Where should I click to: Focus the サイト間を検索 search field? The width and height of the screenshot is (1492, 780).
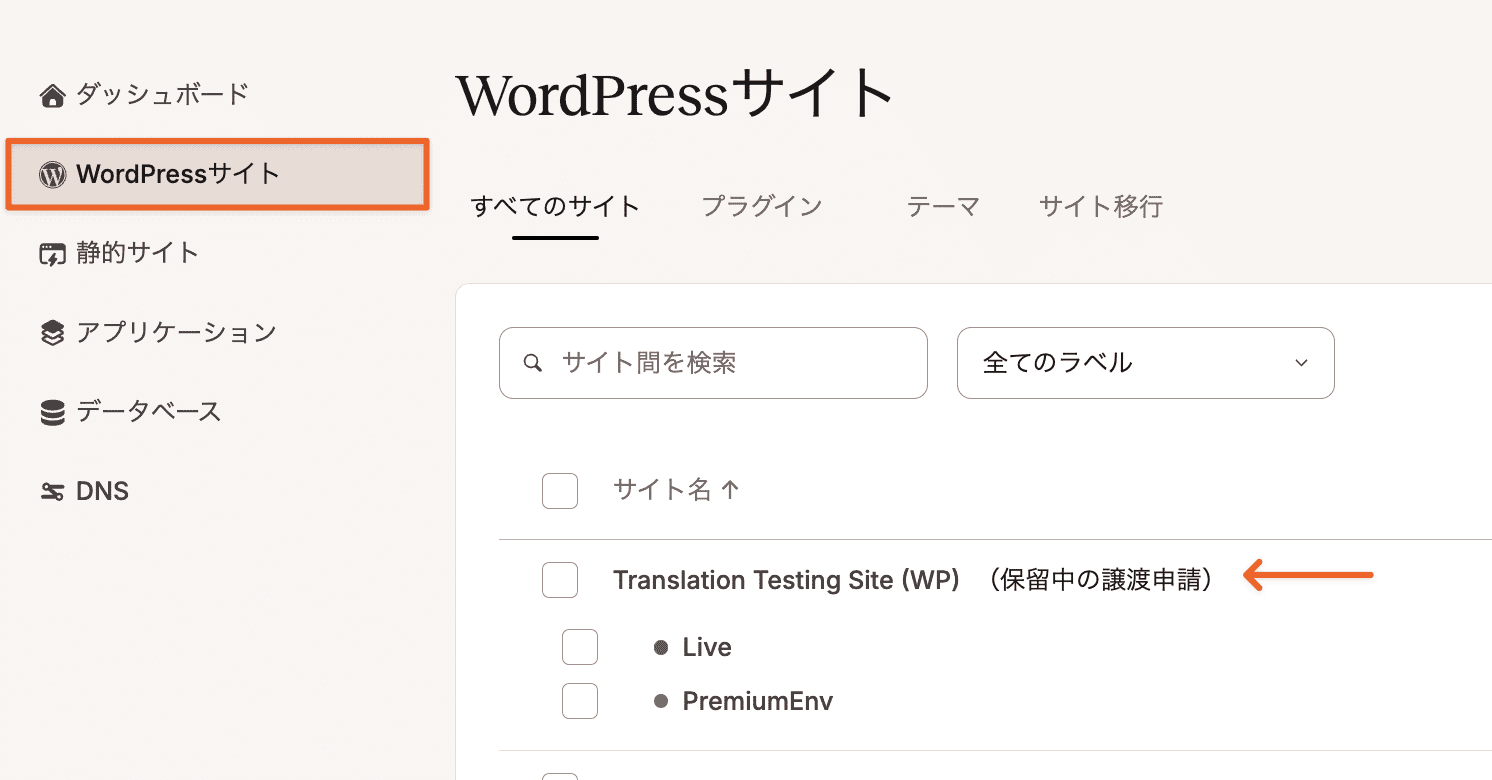pos(713,363)
